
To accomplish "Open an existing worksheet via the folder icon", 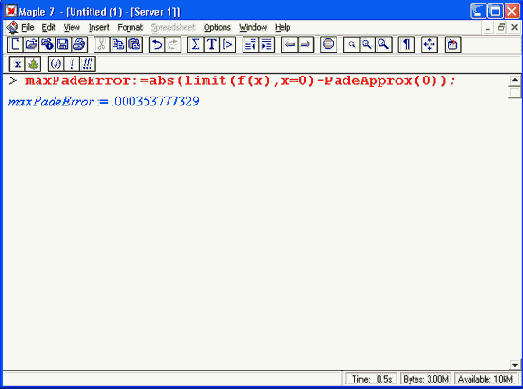I will click(31, 44).
